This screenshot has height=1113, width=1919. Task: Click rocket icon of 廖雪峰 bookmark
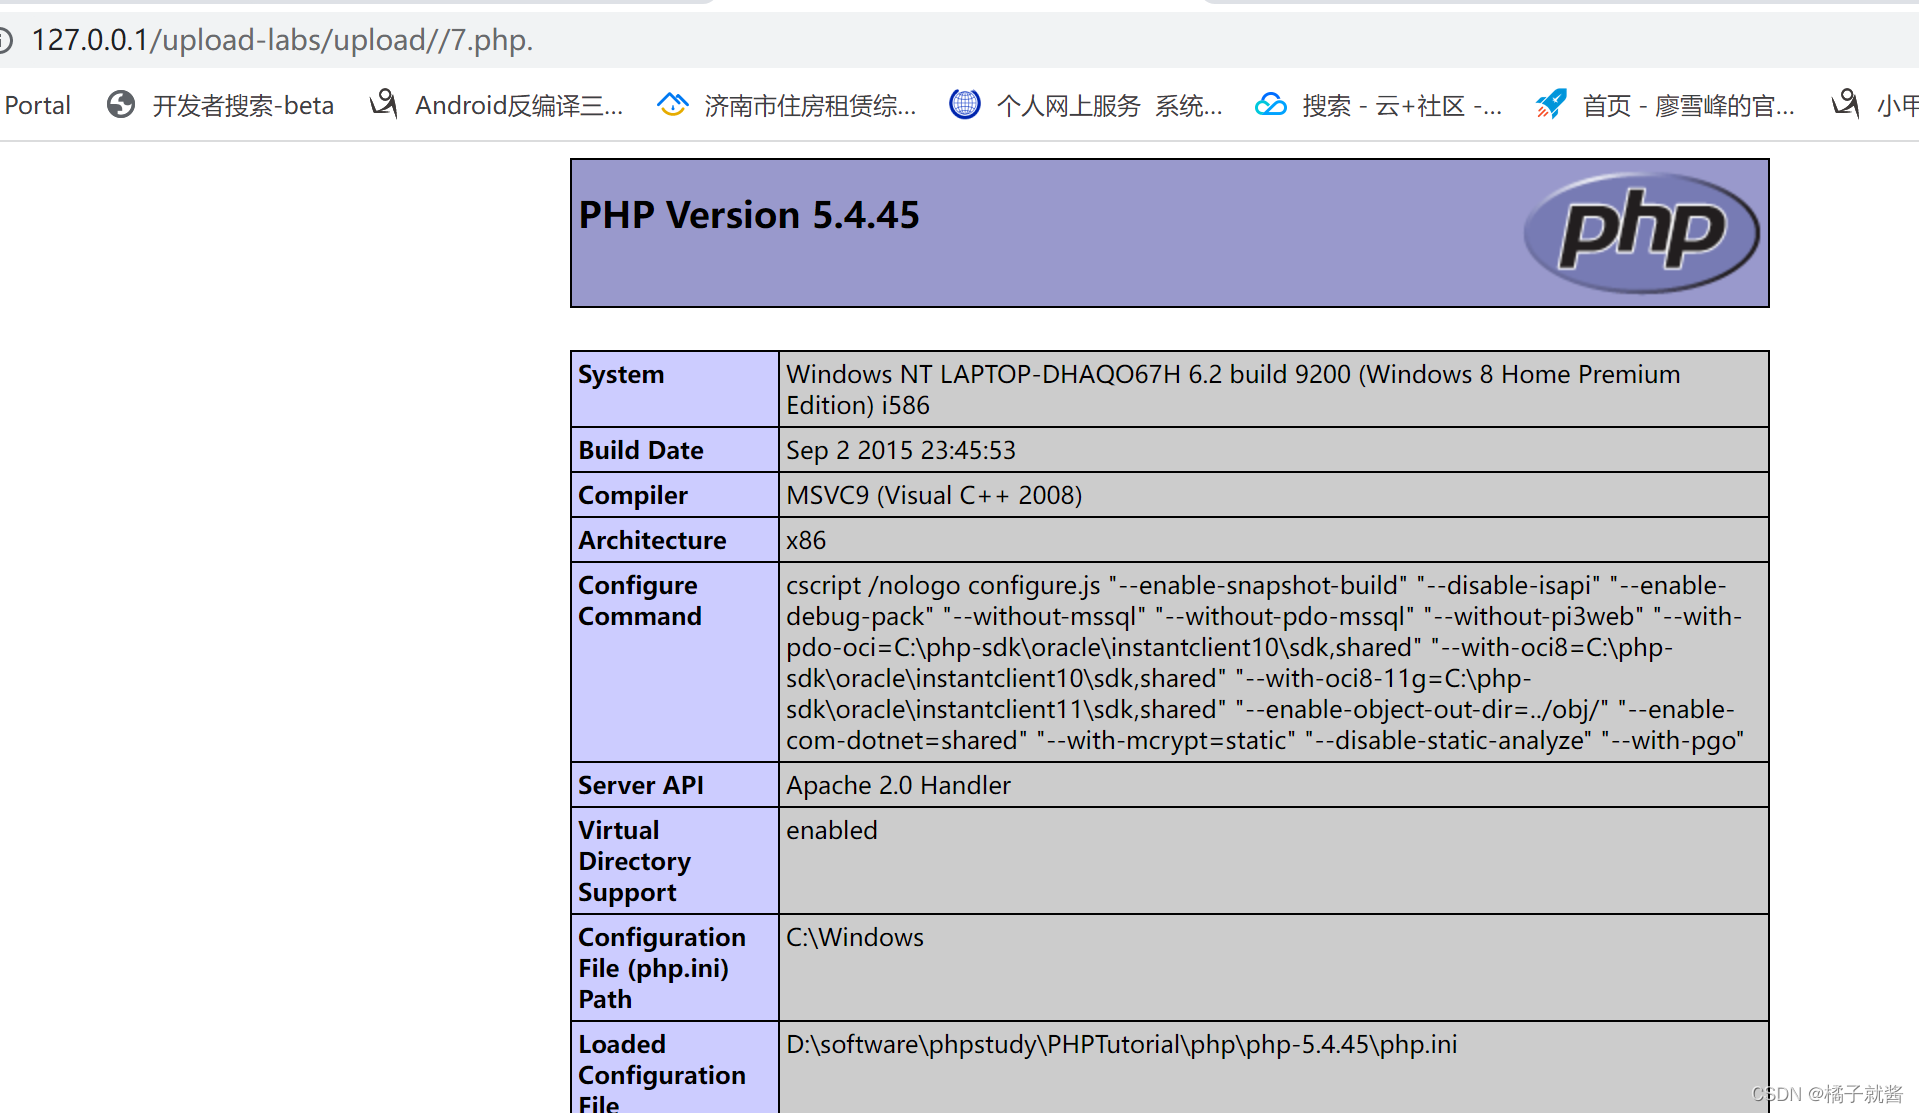[1551, 104]
